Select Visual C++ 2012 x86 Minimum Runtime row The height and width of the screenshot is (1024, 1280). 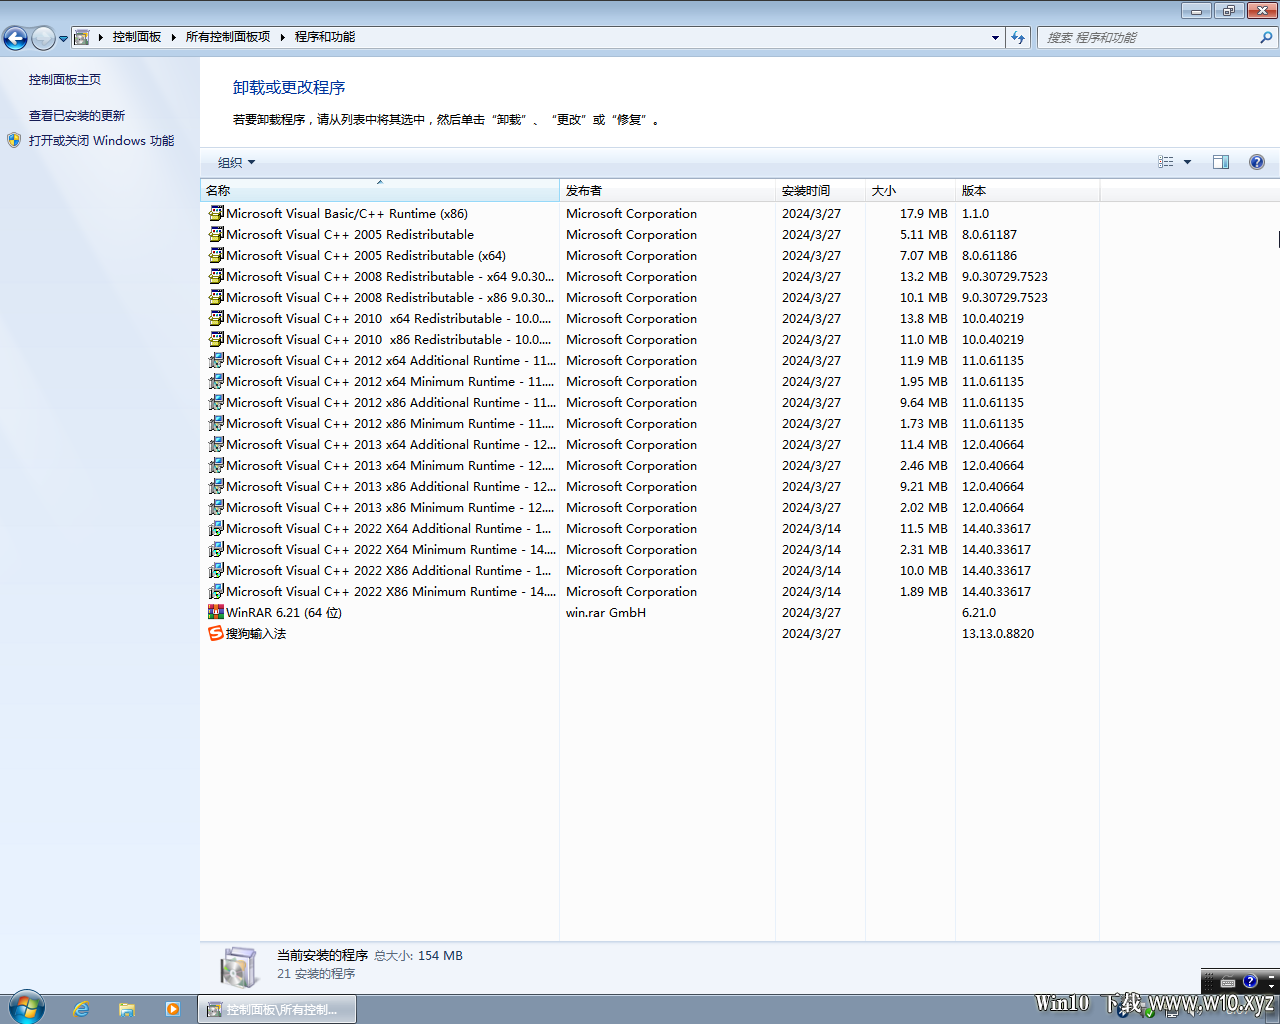650,423
